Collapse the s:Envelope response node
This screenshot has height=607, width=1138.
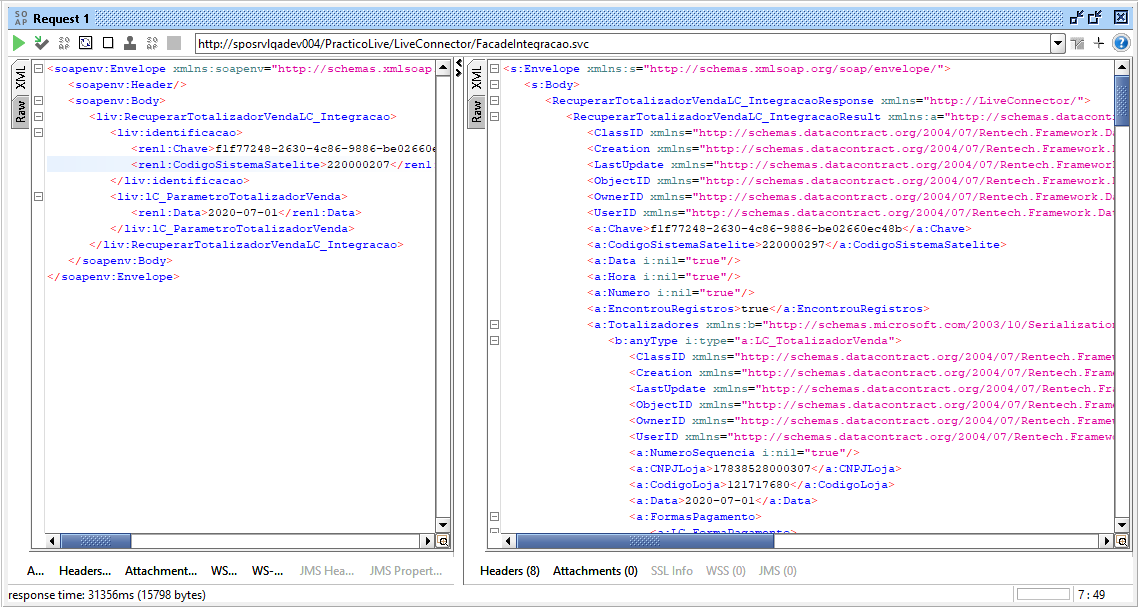click(x=494, y=69)
